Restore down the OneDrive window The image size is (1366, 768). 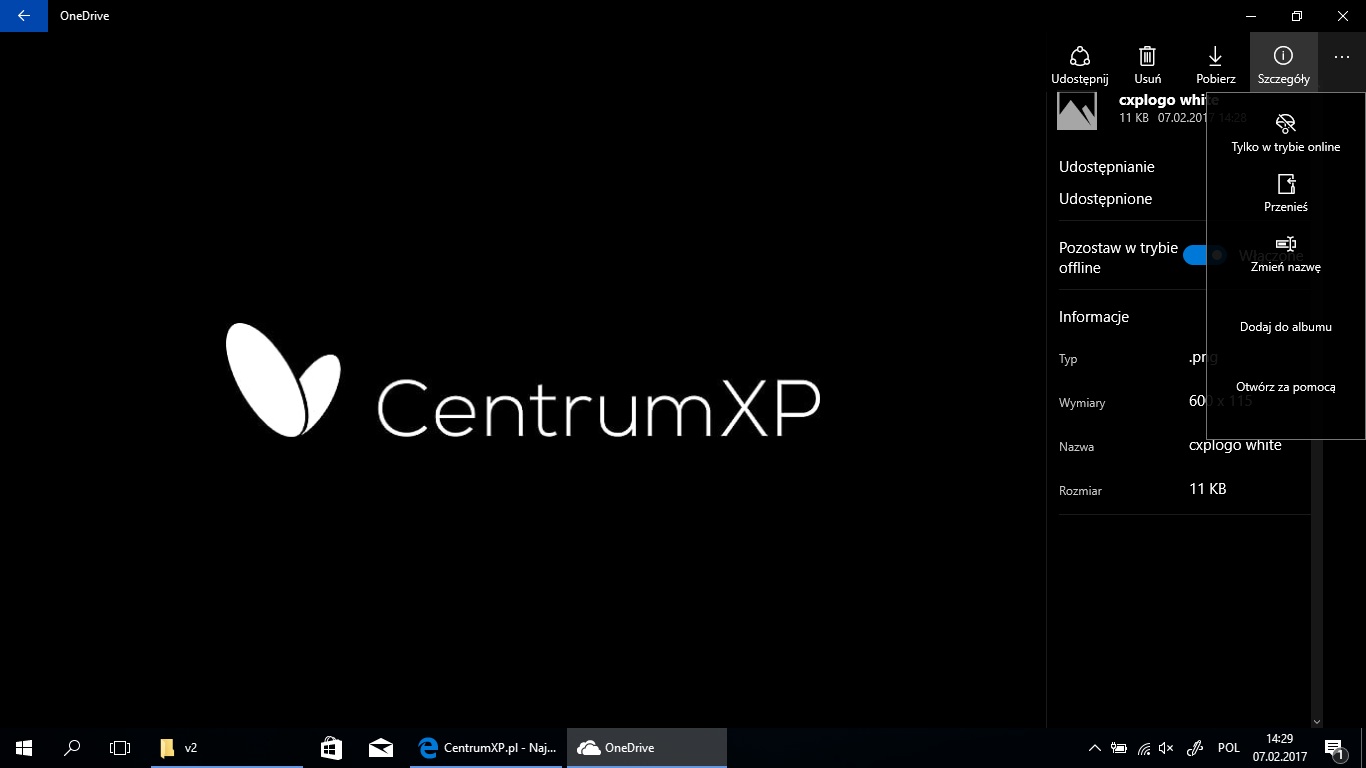click(x=1297, y=16)
